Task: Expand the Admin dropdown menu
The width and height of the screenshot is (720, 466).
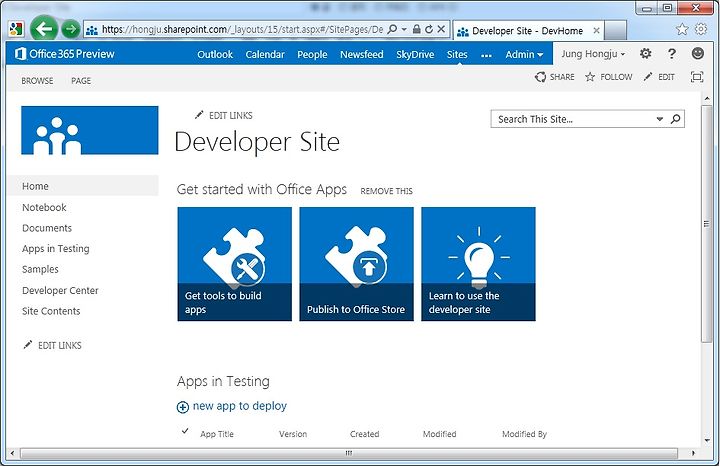Action: point(524,54)
